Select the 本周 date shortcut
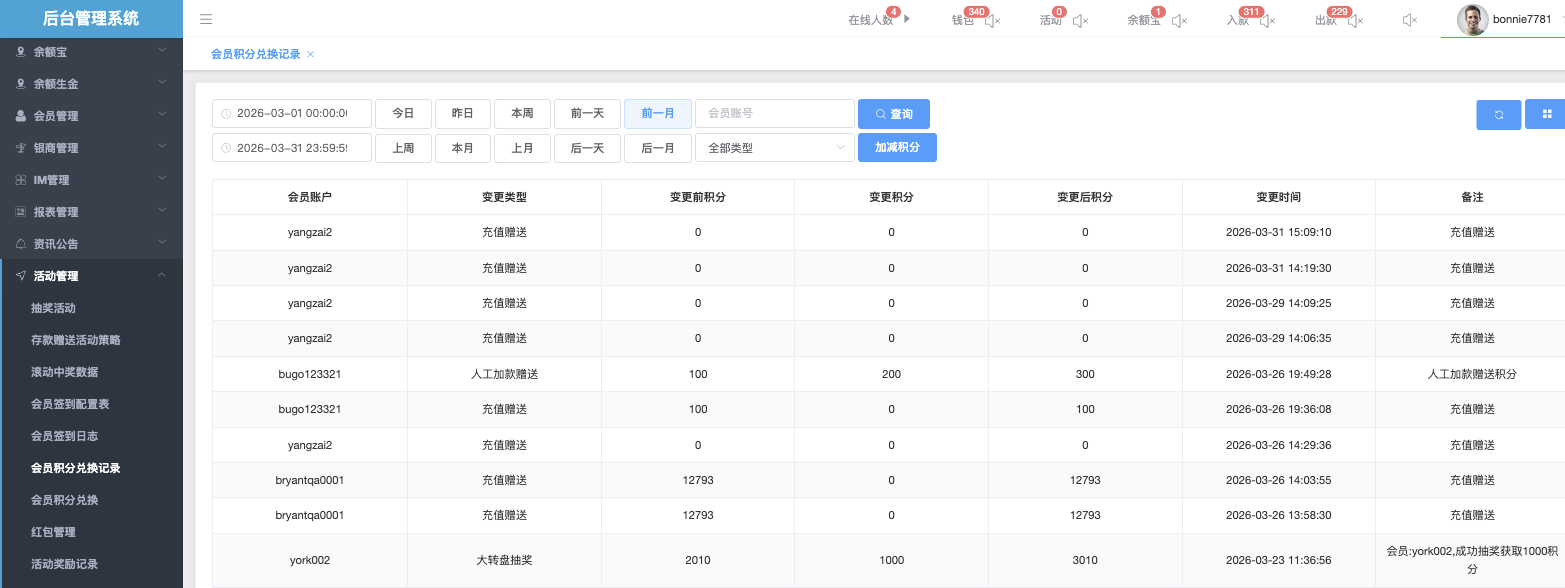 point(522,114)
